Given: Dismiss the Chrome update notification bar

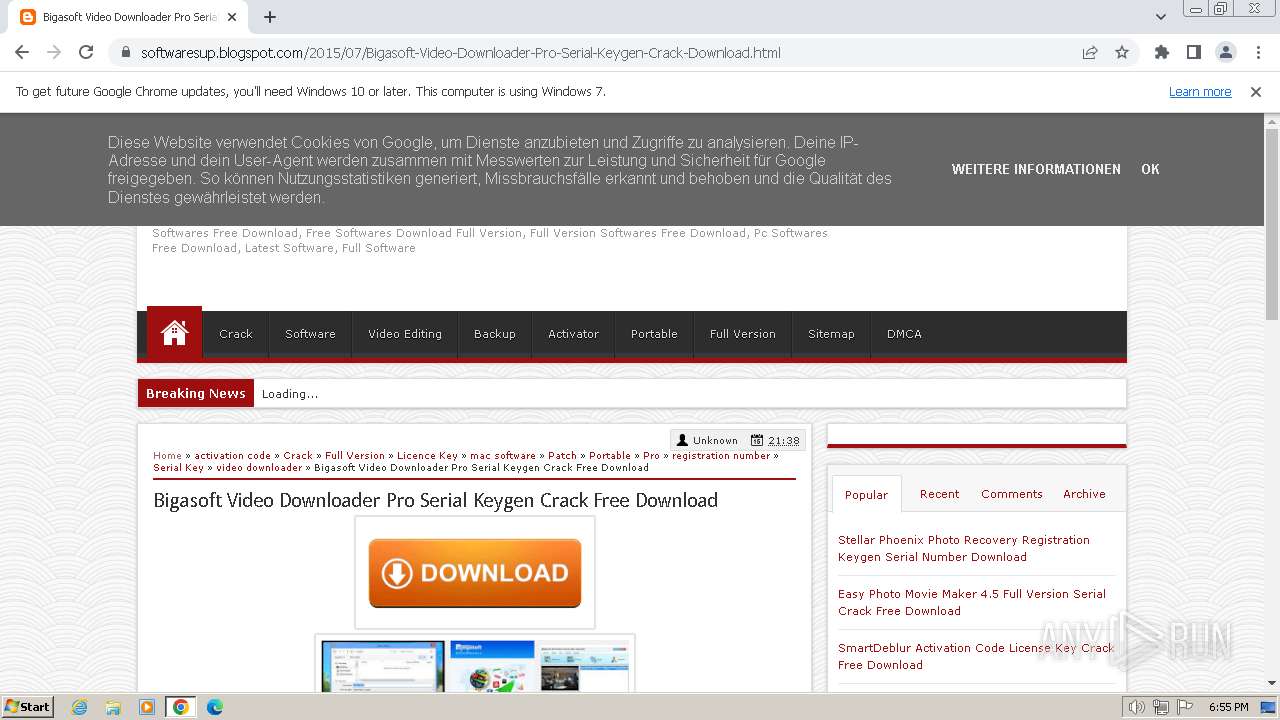Looking at the screenshot, I should 1256,92.
